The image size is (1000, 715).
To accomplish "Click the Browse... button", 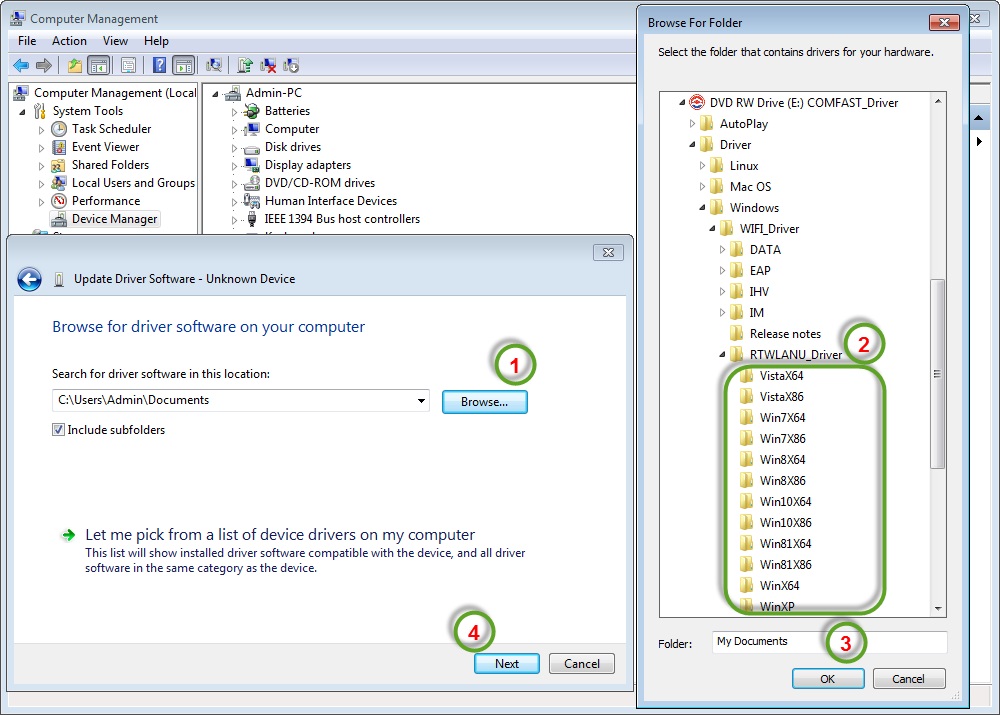I will tap(484, 401).
